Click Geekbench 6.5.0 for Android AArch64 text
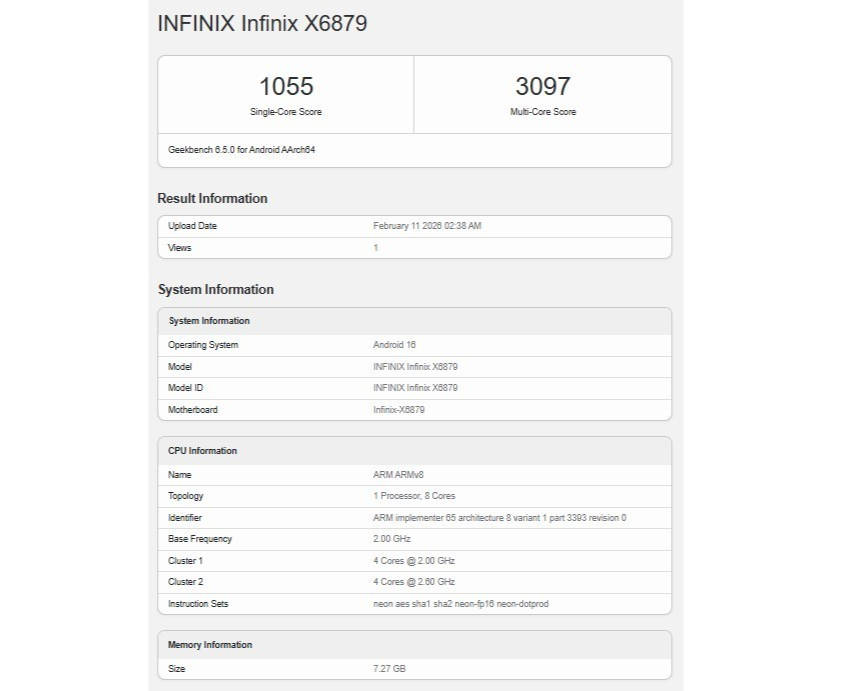845x691 pixels. [241, 149]
